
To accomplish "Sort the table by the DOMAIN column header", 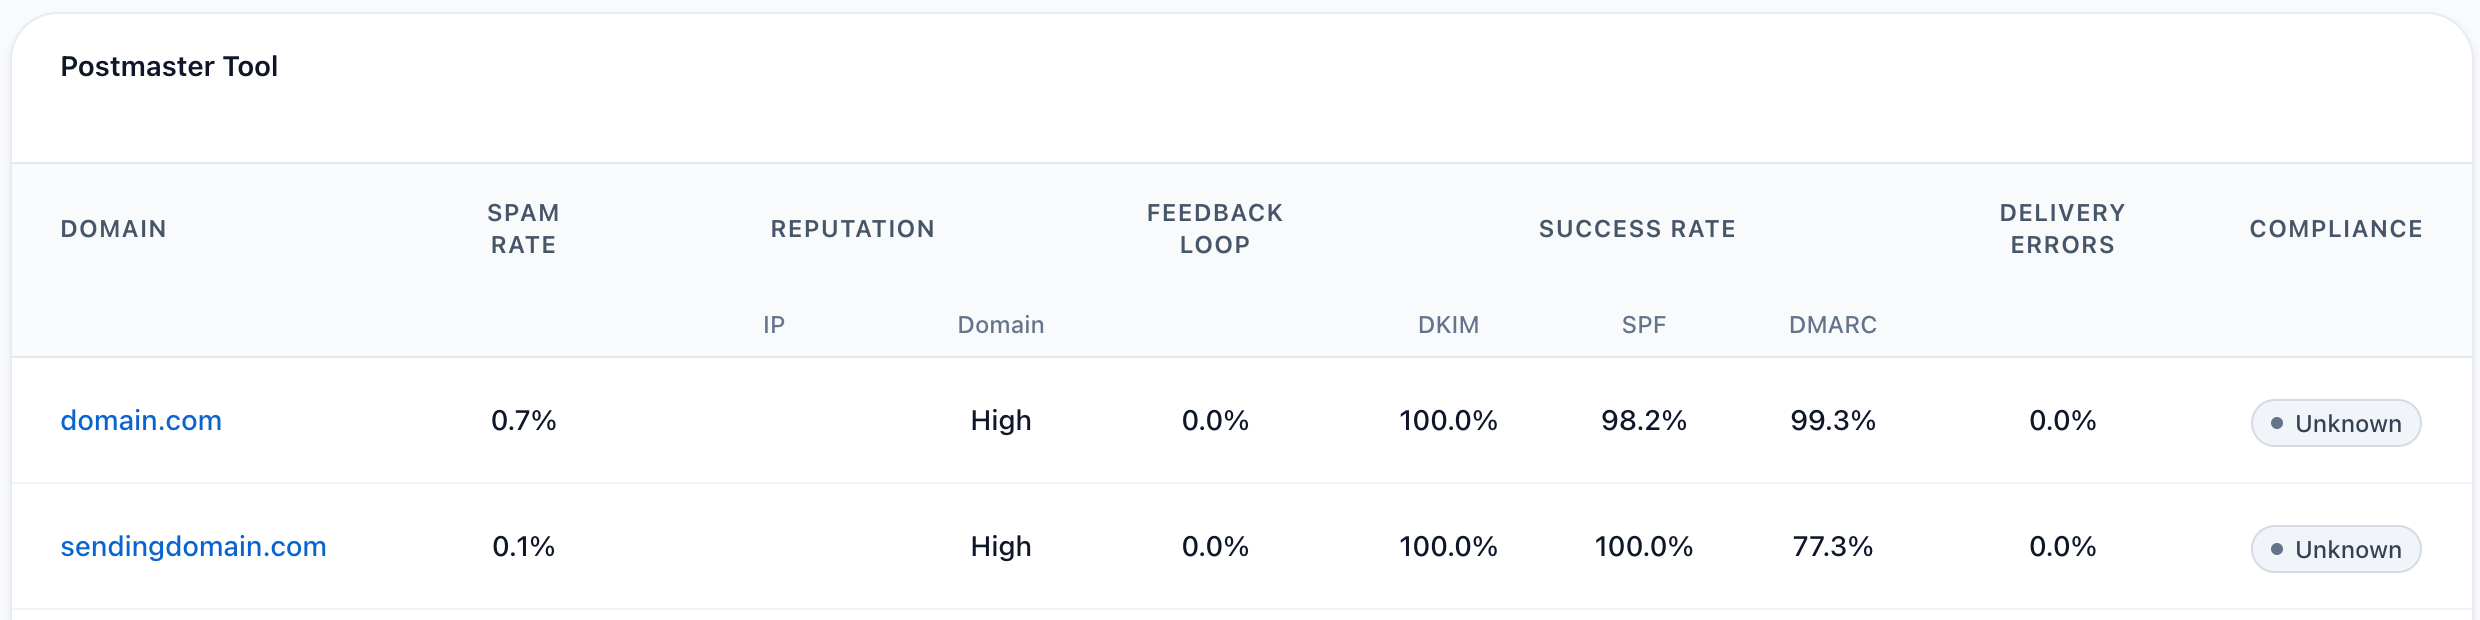I will 113,228.
